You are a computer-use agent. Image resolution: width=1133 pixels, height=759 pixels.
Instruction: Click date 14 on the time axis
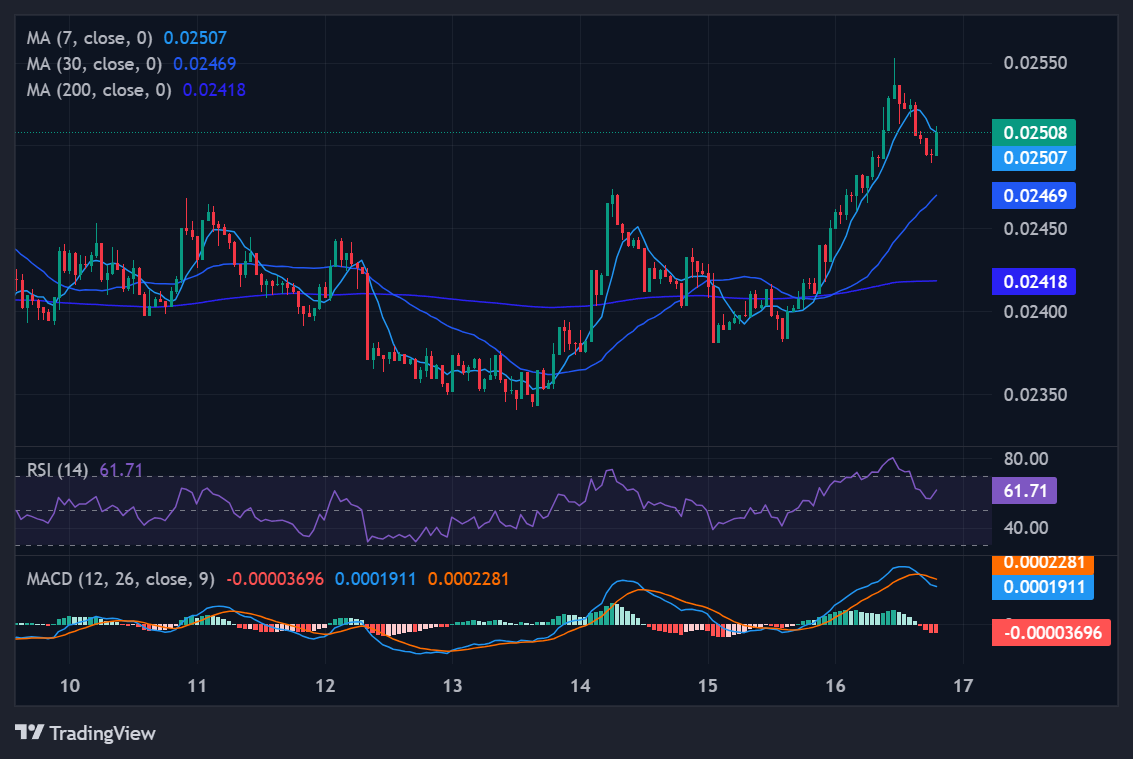click(580, 685)
